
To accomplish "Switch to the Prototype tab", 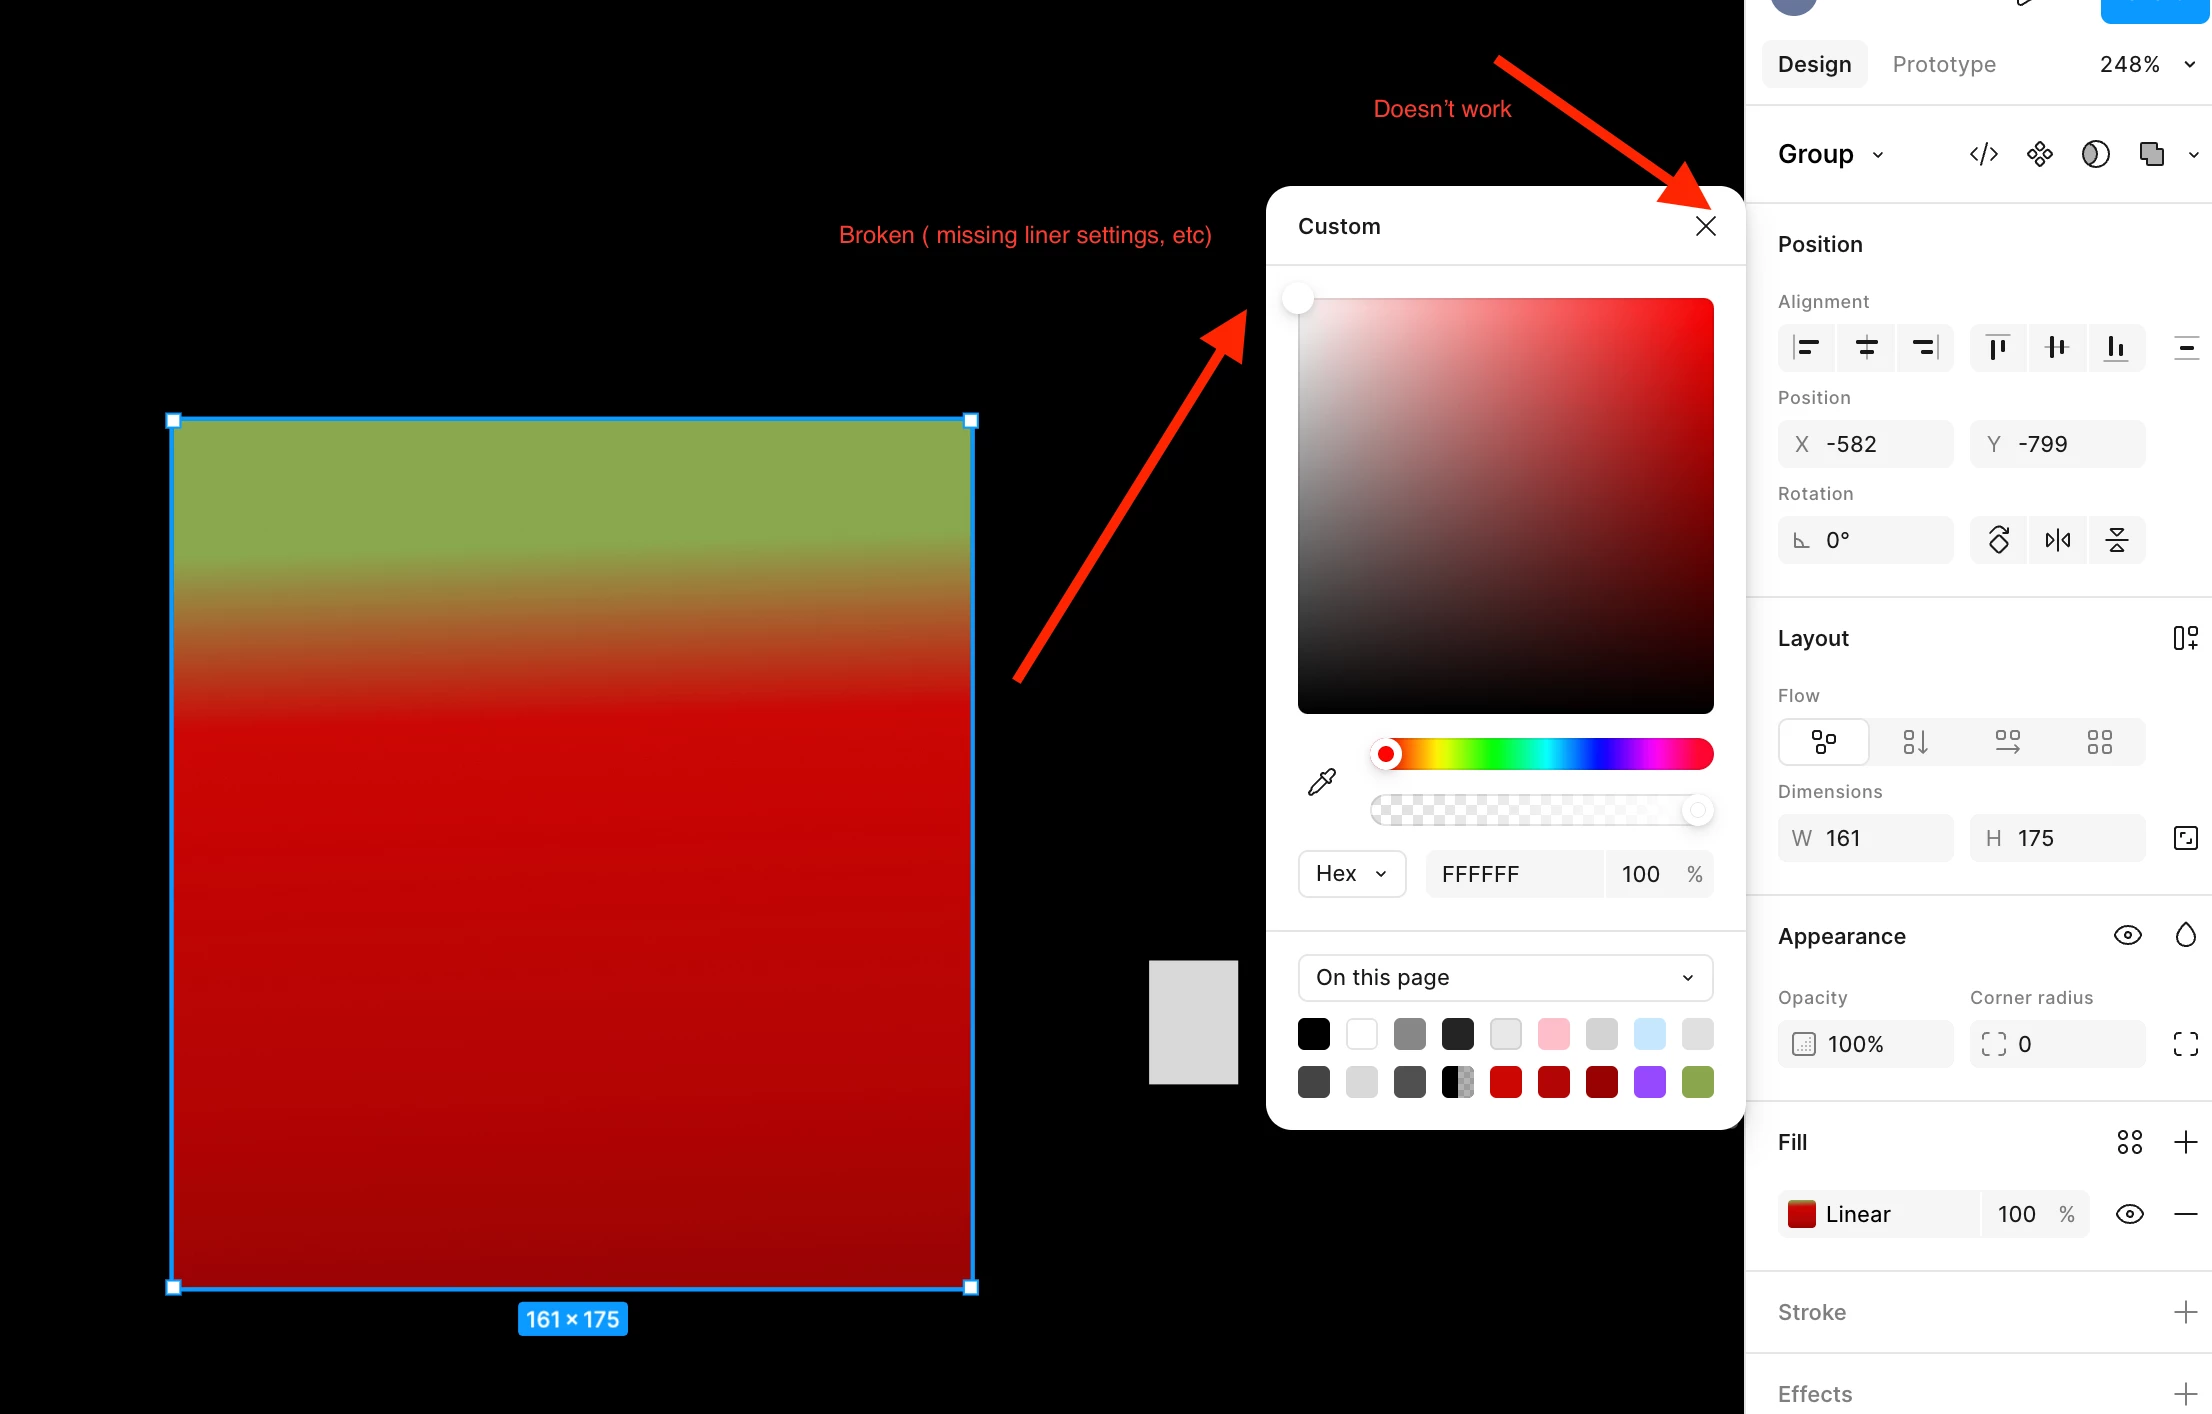I will (1943, 64).
